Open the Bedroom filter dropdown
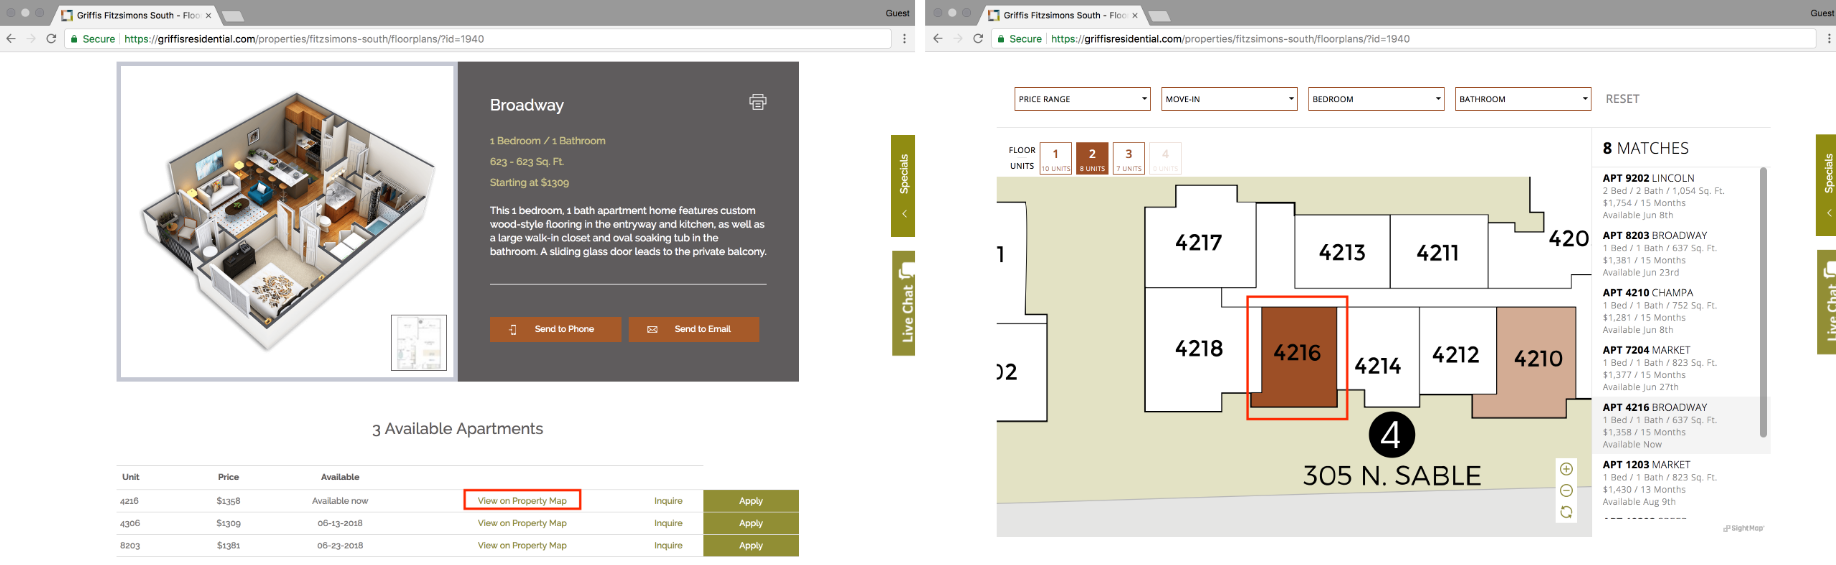 coord(1376,99)
